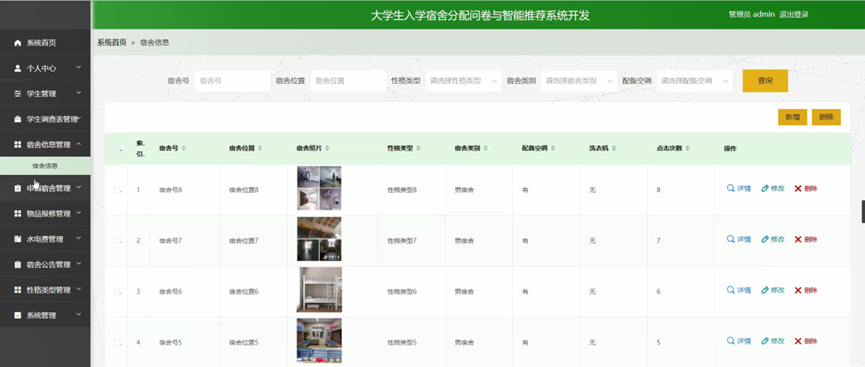The height and width of the screenshot is (367, 865).
Task: Click the 系统管理 sidebar icon
Action: 18,316
